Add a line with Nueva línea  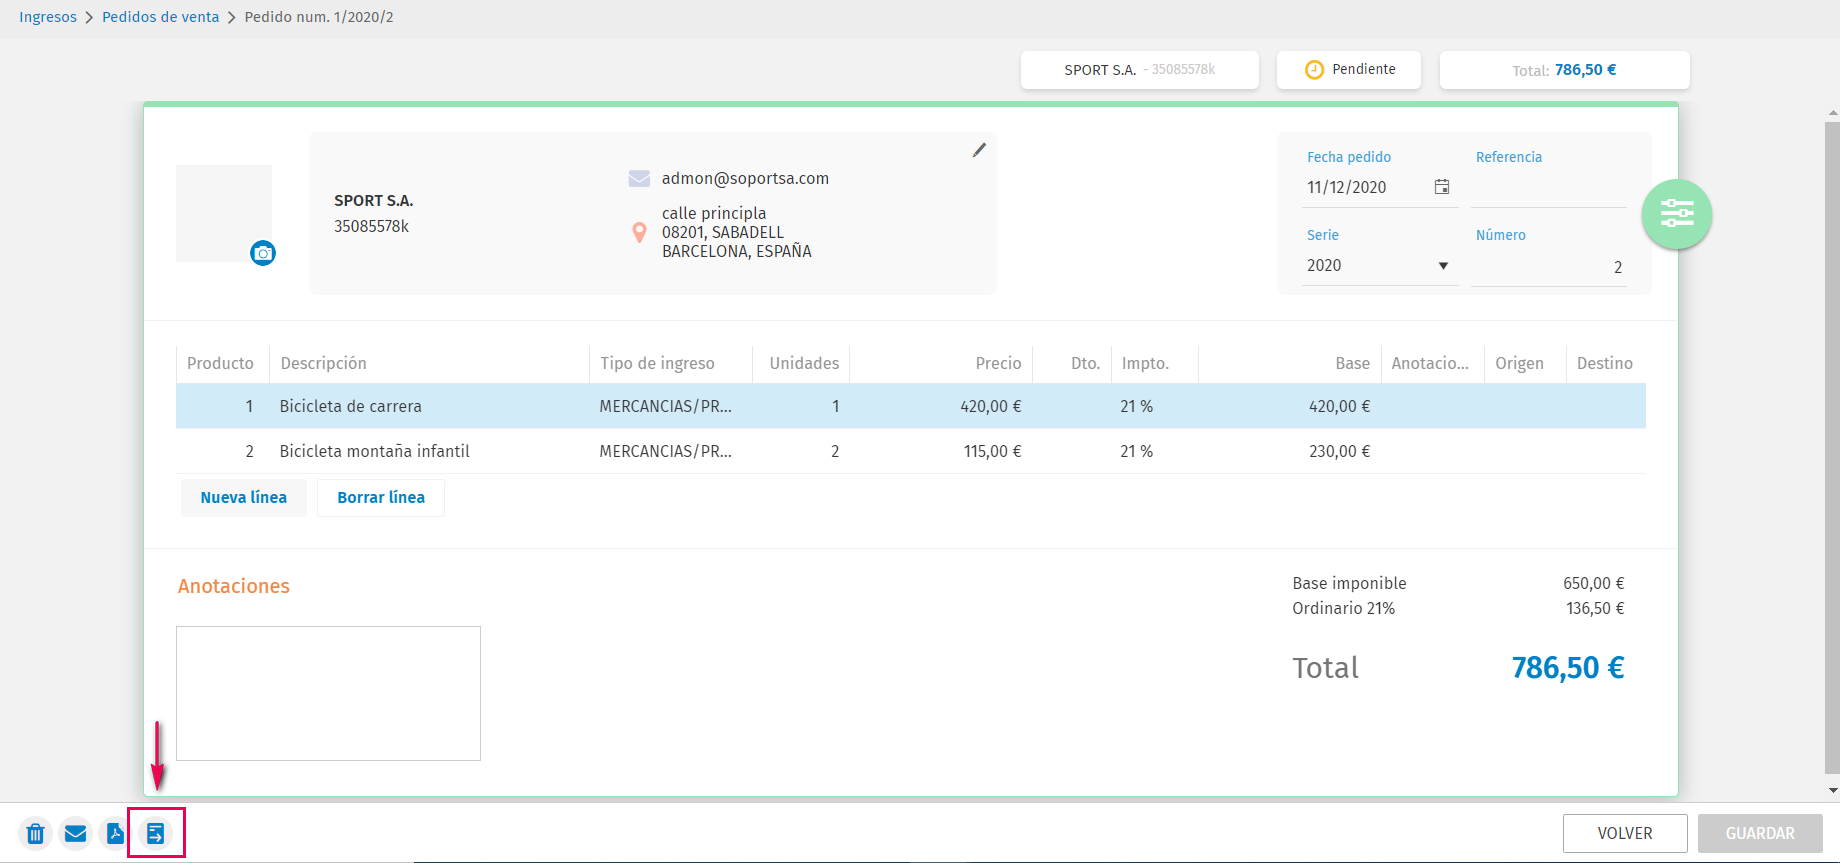click(x=244, y=498)
